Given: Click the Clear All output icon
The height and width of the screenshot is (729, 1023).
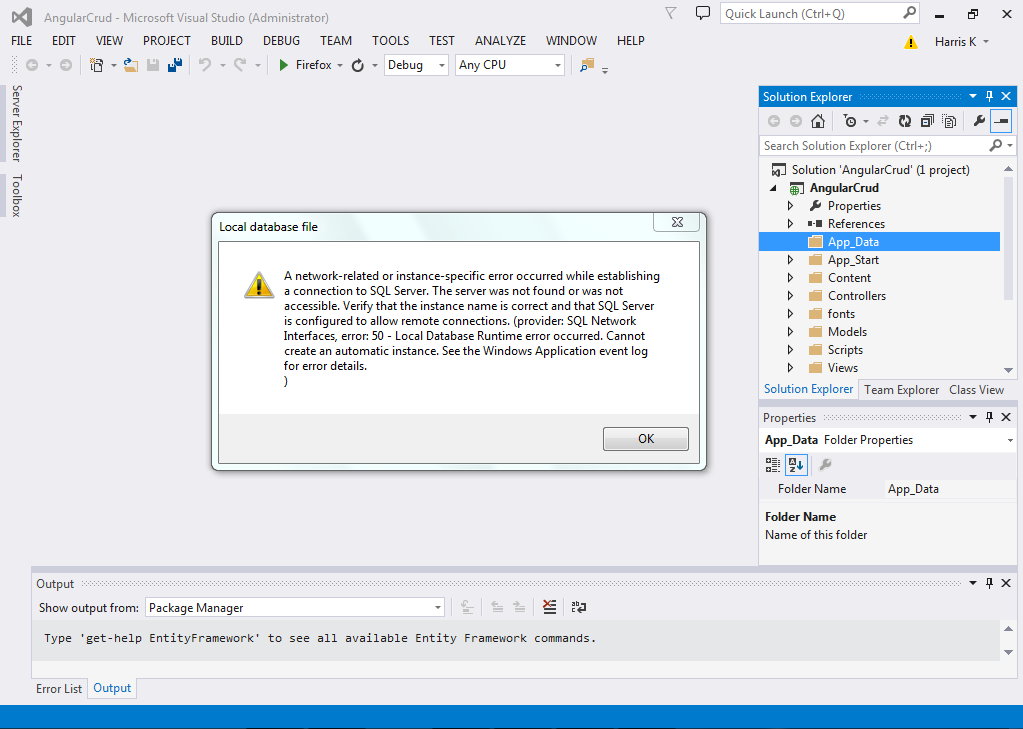Looking at the screenshot, I should click(x=549, y=606).
